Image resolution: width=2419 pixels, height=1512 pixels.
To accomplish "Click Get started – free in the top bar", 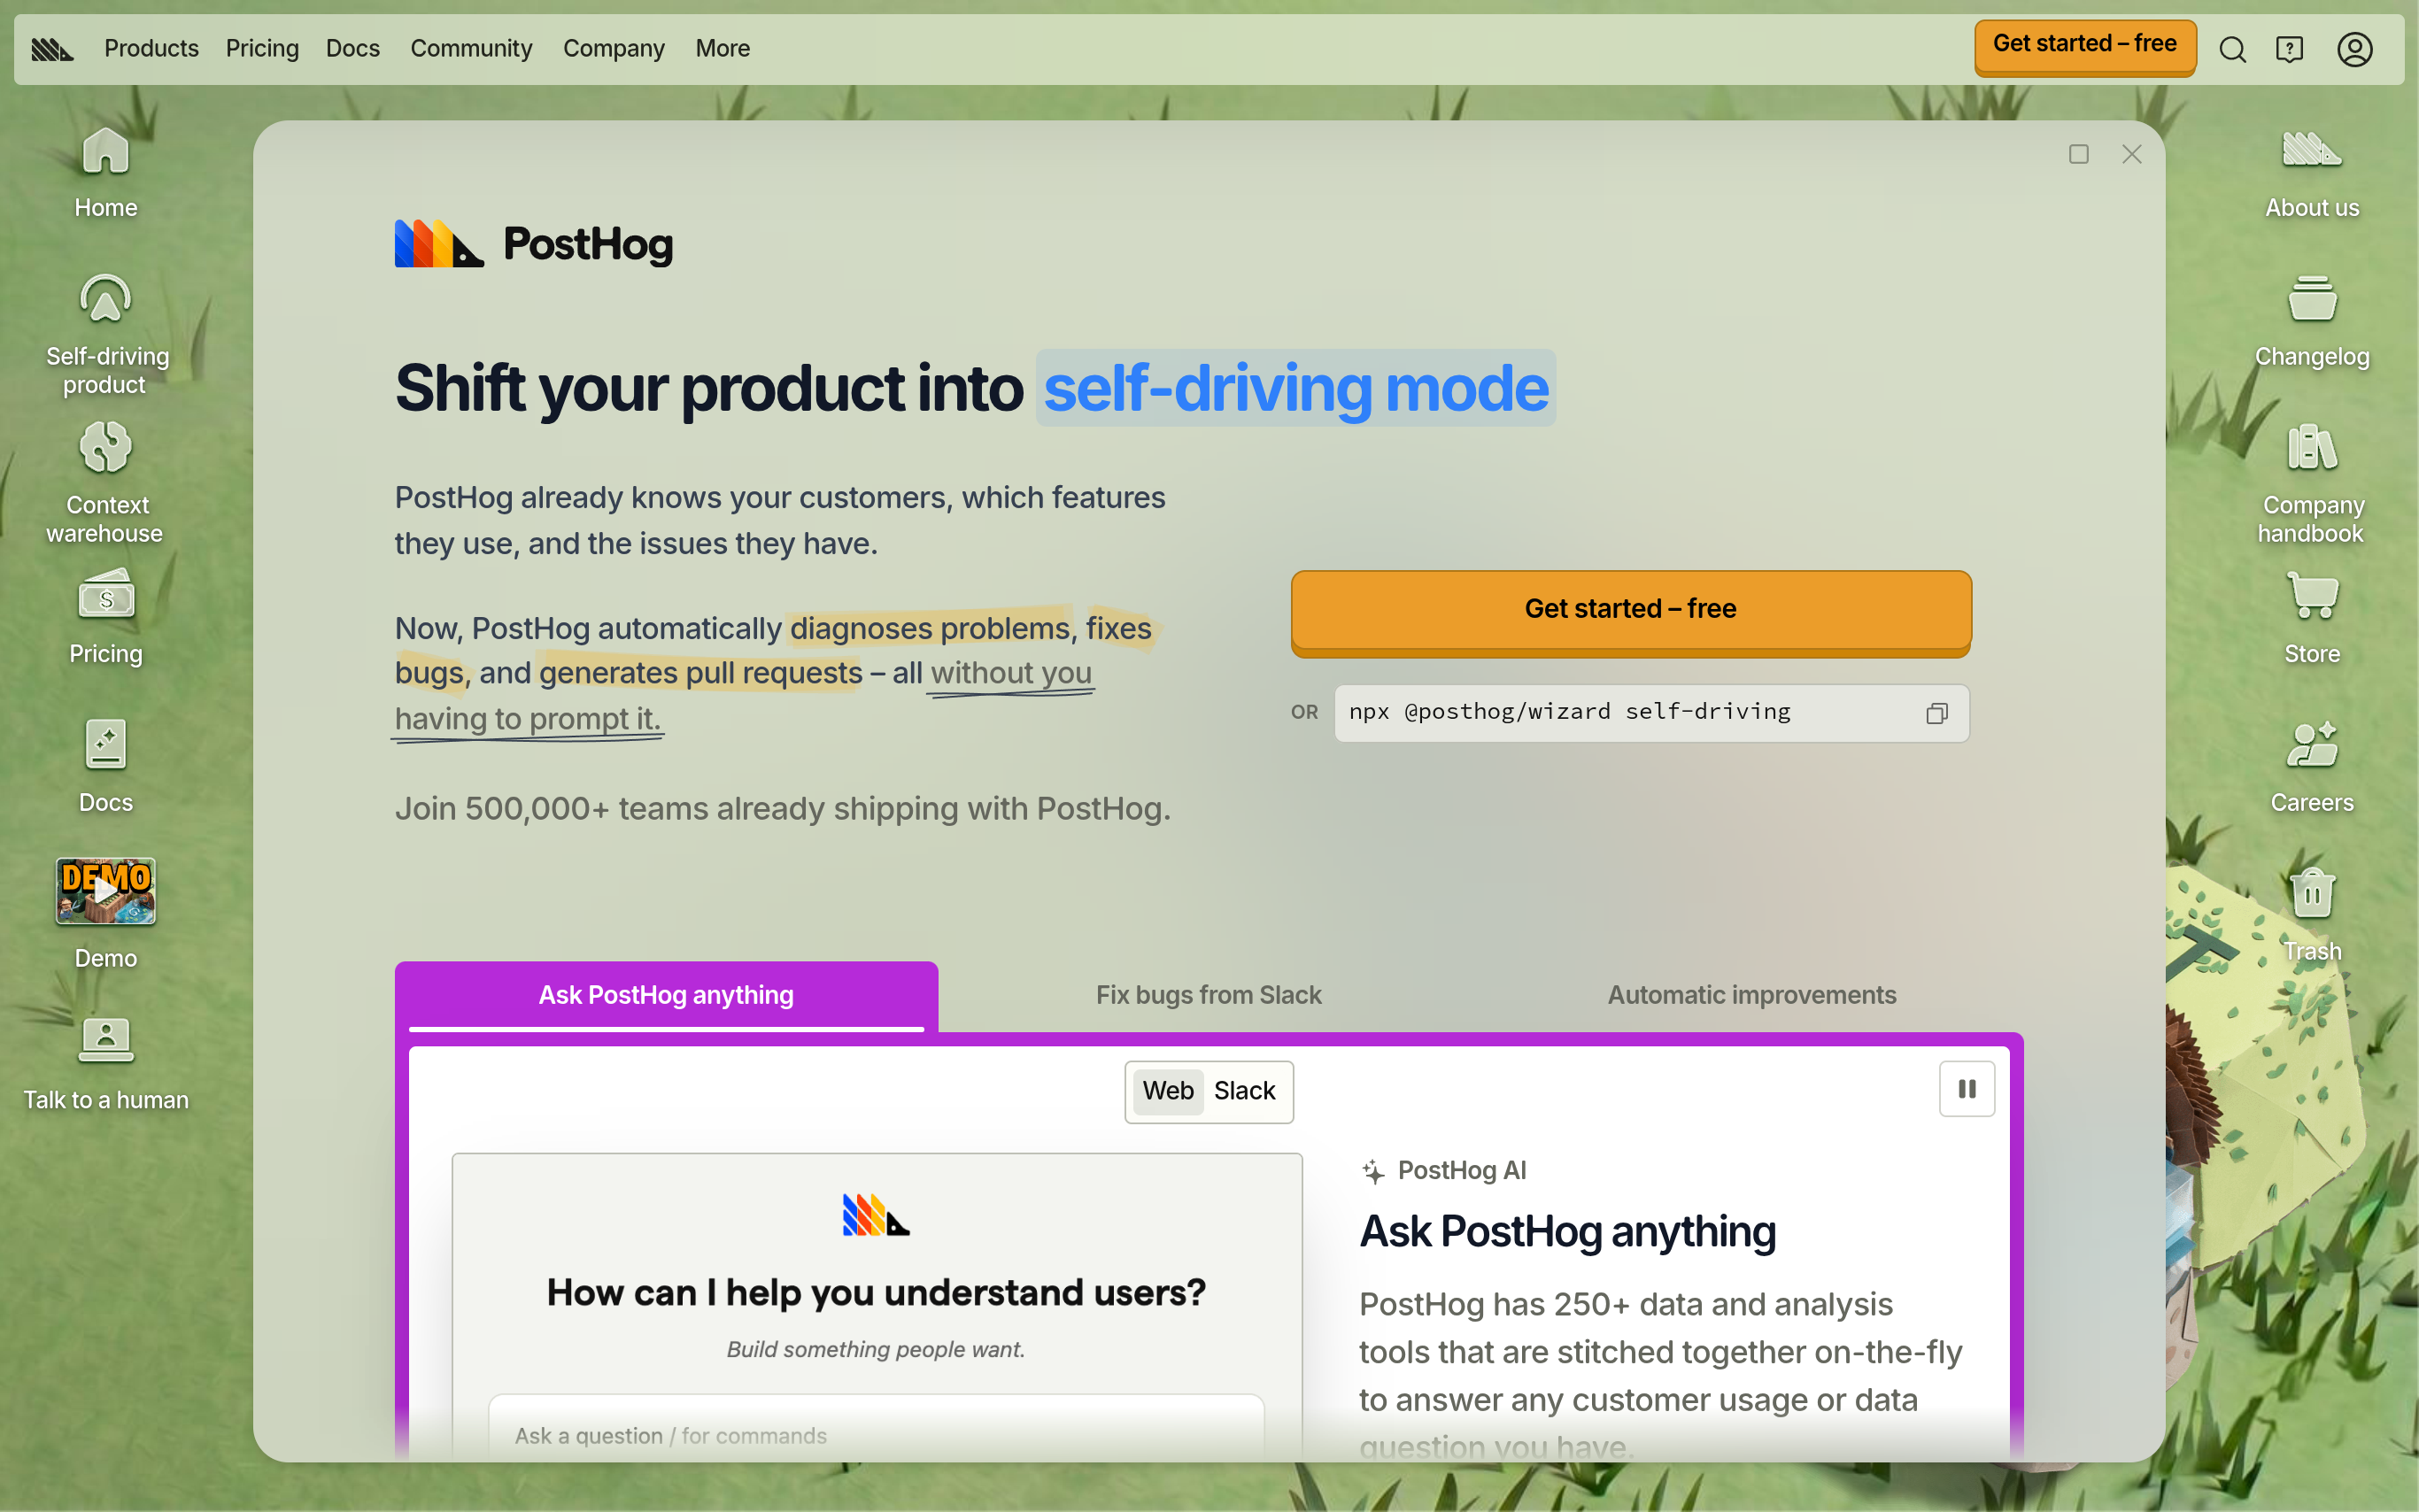I will [x=2085, y=45].
